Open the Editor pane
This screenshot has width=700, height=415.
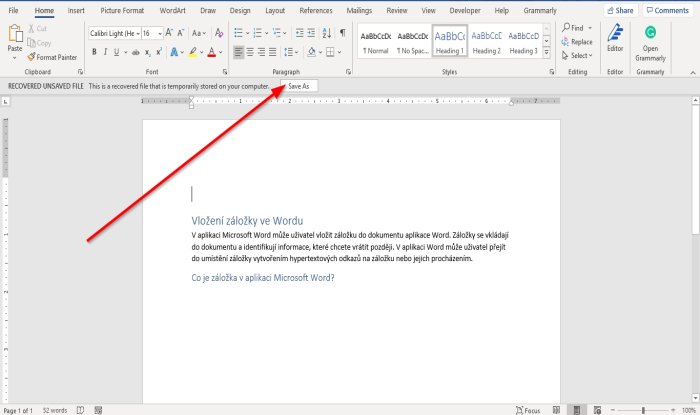pos(615,33)
